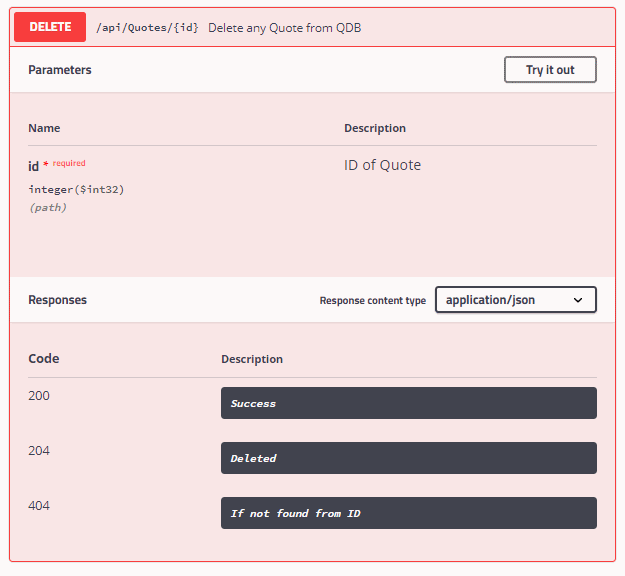The width and height of the screenshot is (625, 576).
Task: Click the 'If not found from ID' box
Action: click(x=408, y=513)
